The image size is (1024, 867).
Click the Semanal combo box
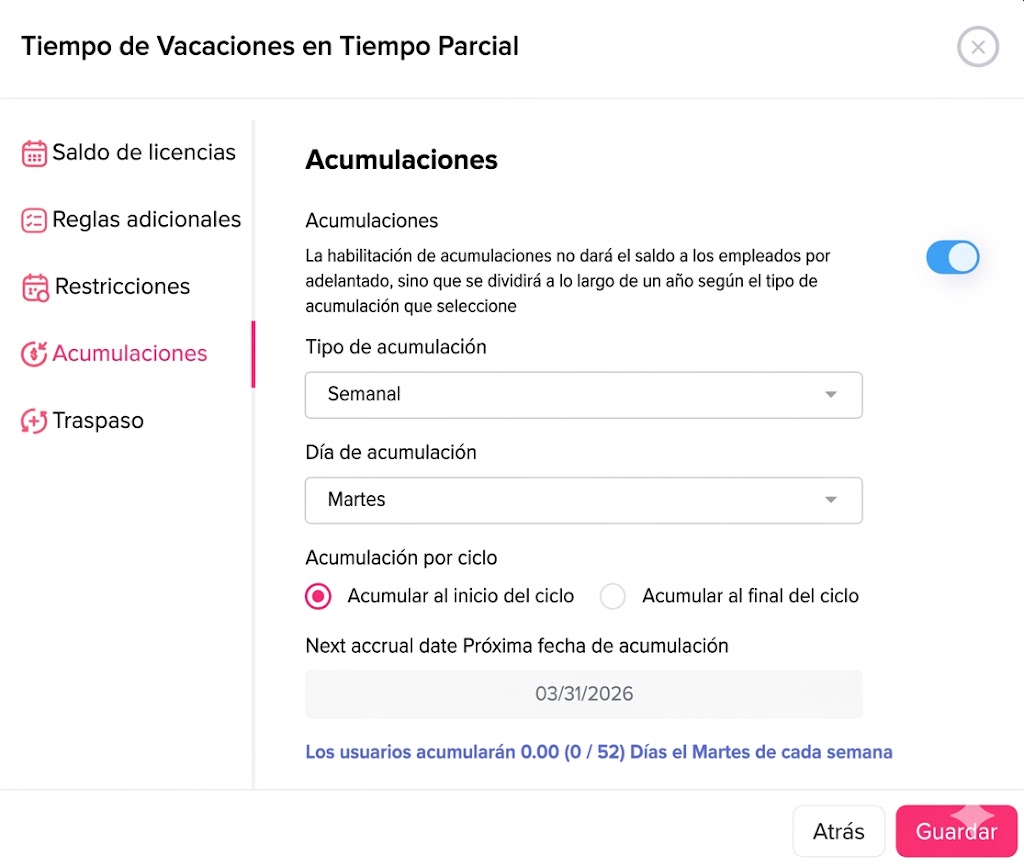[583, 395]
